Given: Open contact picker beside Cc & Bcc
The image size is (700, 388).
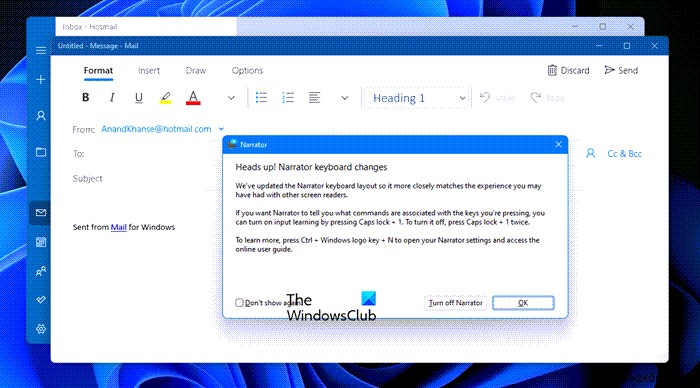Looking at the screenshot, I should pyautogui.click(x=591, y=154).
